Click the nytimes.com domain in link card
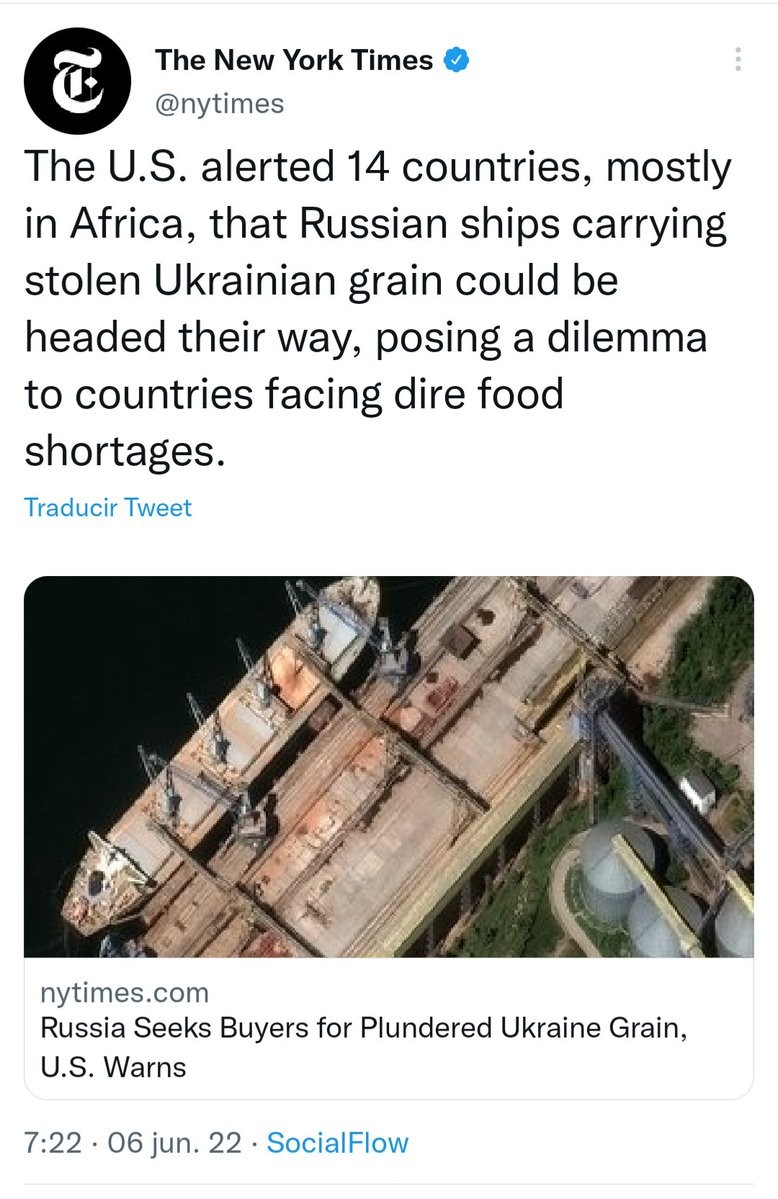The image size is (778, 1199). point(125,993)
